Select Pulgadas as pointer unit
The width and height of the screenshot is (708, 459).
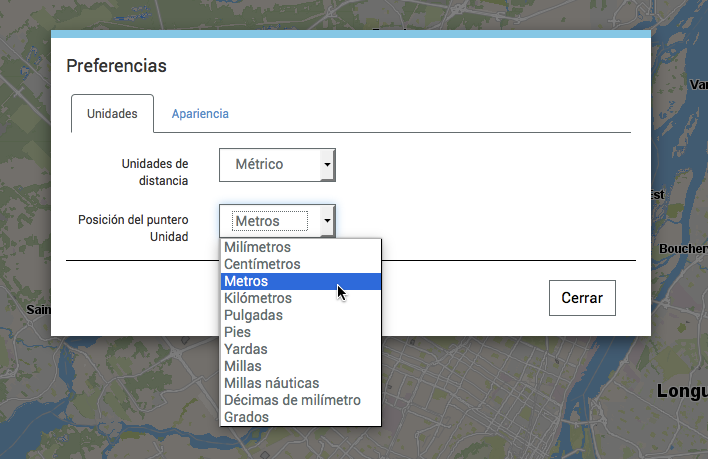301,315
